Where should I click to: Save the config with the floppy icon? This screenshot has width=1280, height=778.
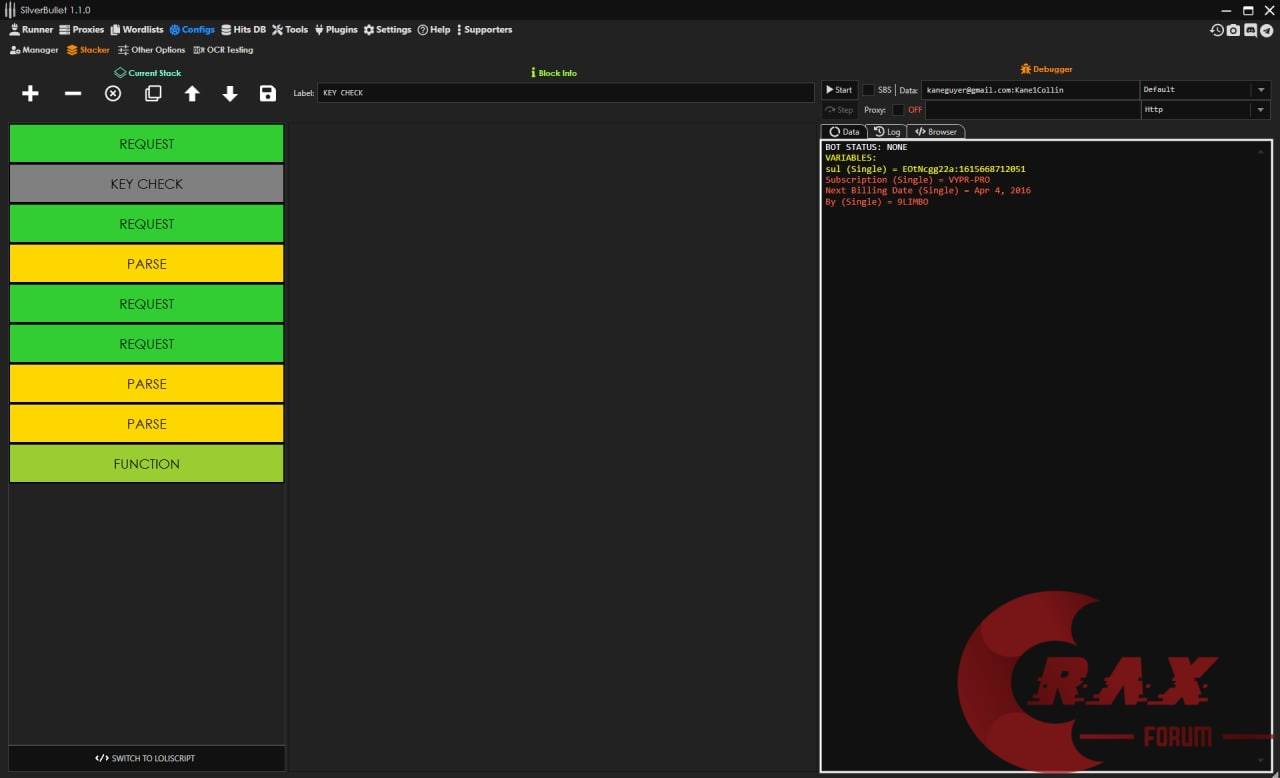(267, 93)
